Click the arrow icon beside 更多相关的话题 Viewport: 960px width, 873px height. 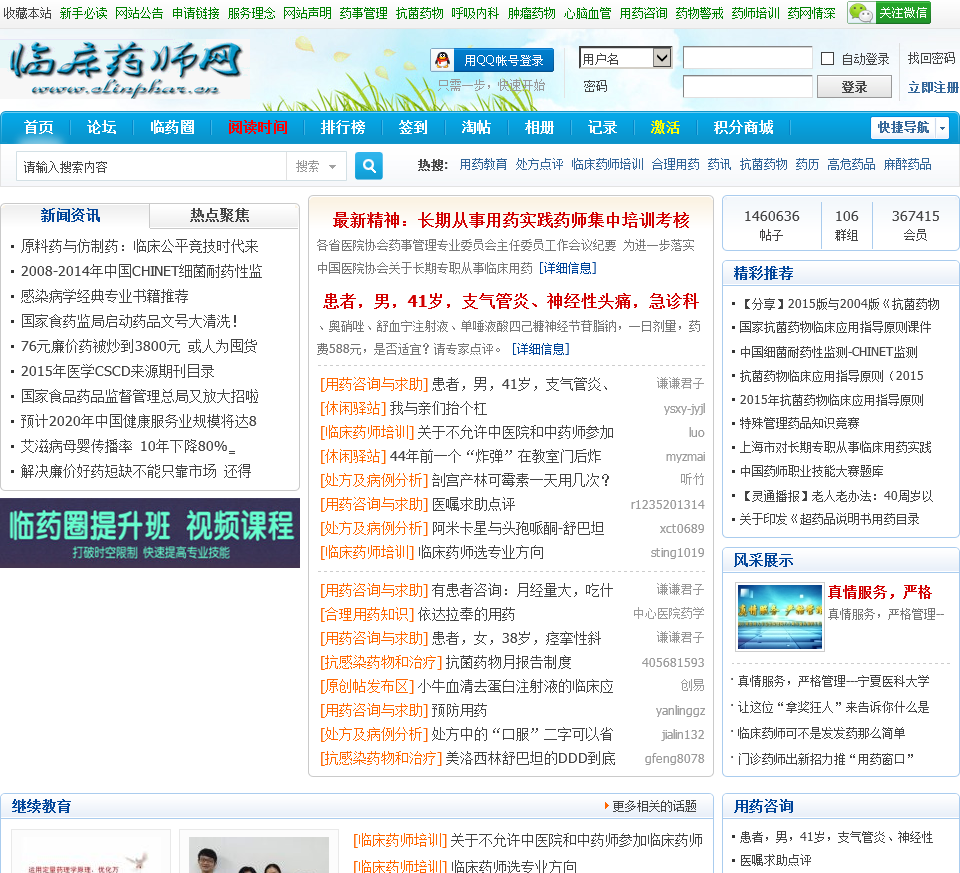pyautogui.click(x=606, y=806)
